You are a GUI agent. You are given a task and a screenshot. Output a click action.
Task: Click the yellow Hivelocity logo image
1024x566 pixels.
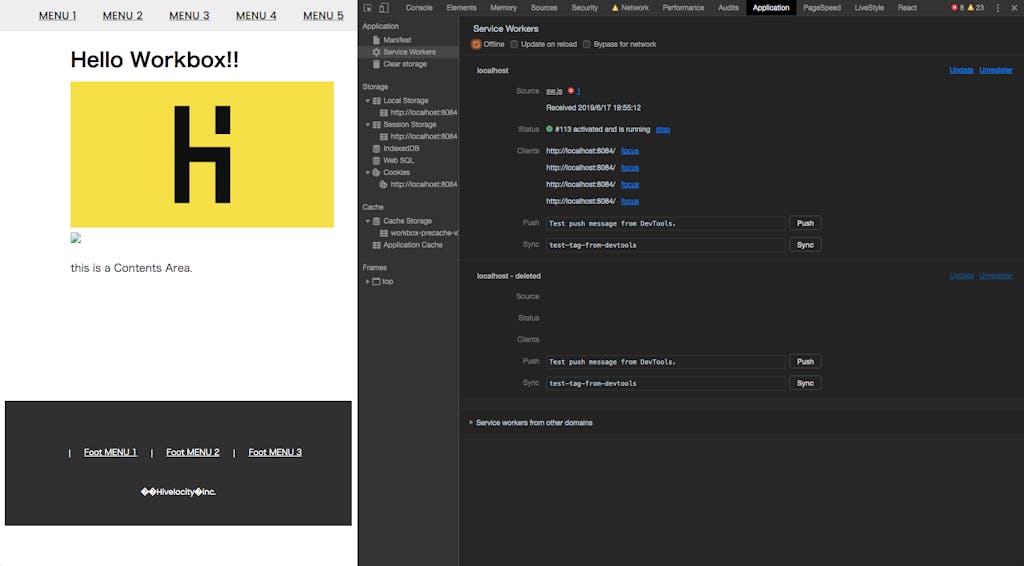[202, 154]
